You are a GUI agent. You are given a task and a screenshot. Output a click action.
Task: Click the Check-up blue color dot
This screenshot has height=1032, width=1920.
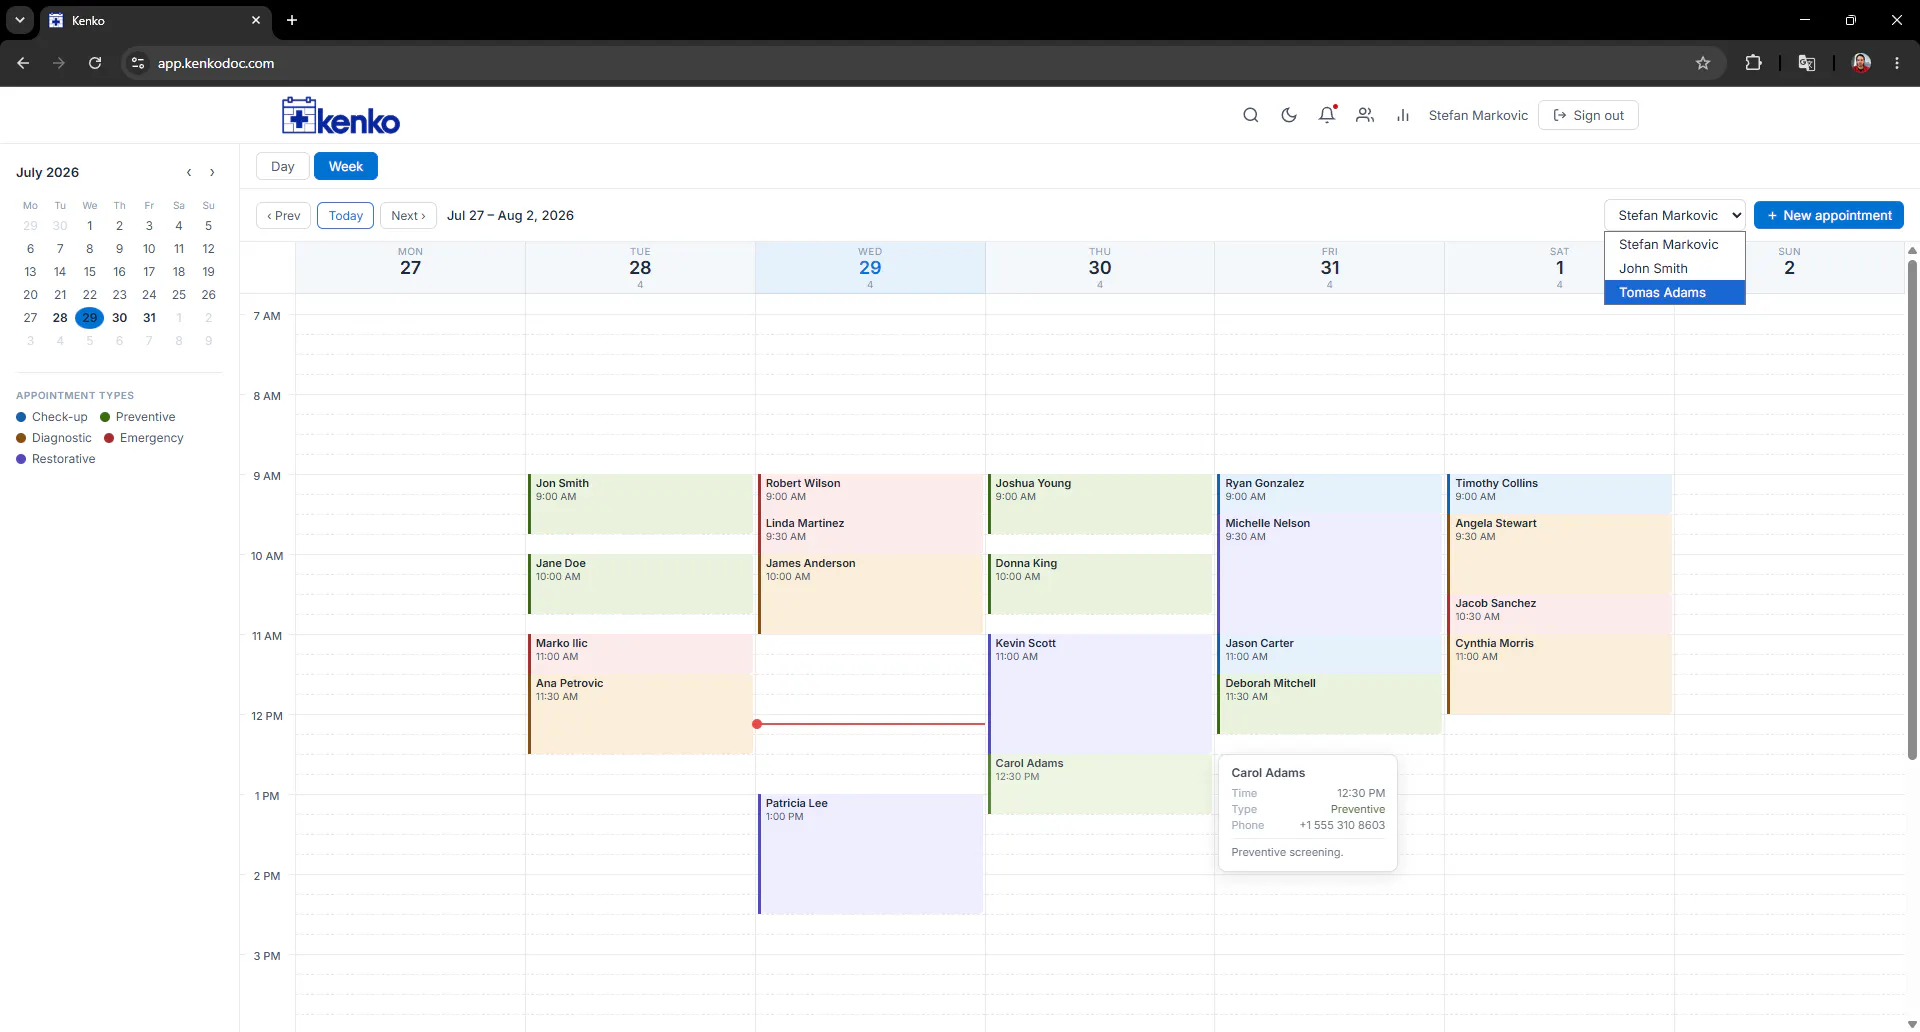pyautogui.click(x=21, y=417)
